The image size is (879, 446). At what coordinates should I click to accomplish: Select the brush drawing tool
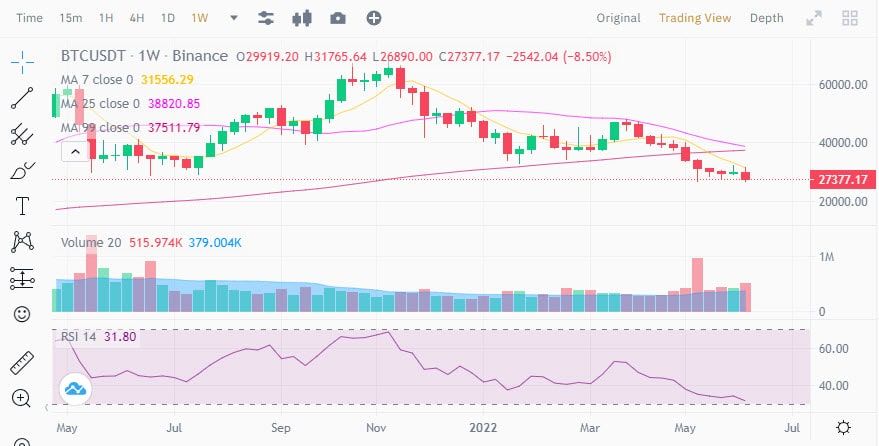click(x=22, y=170)
